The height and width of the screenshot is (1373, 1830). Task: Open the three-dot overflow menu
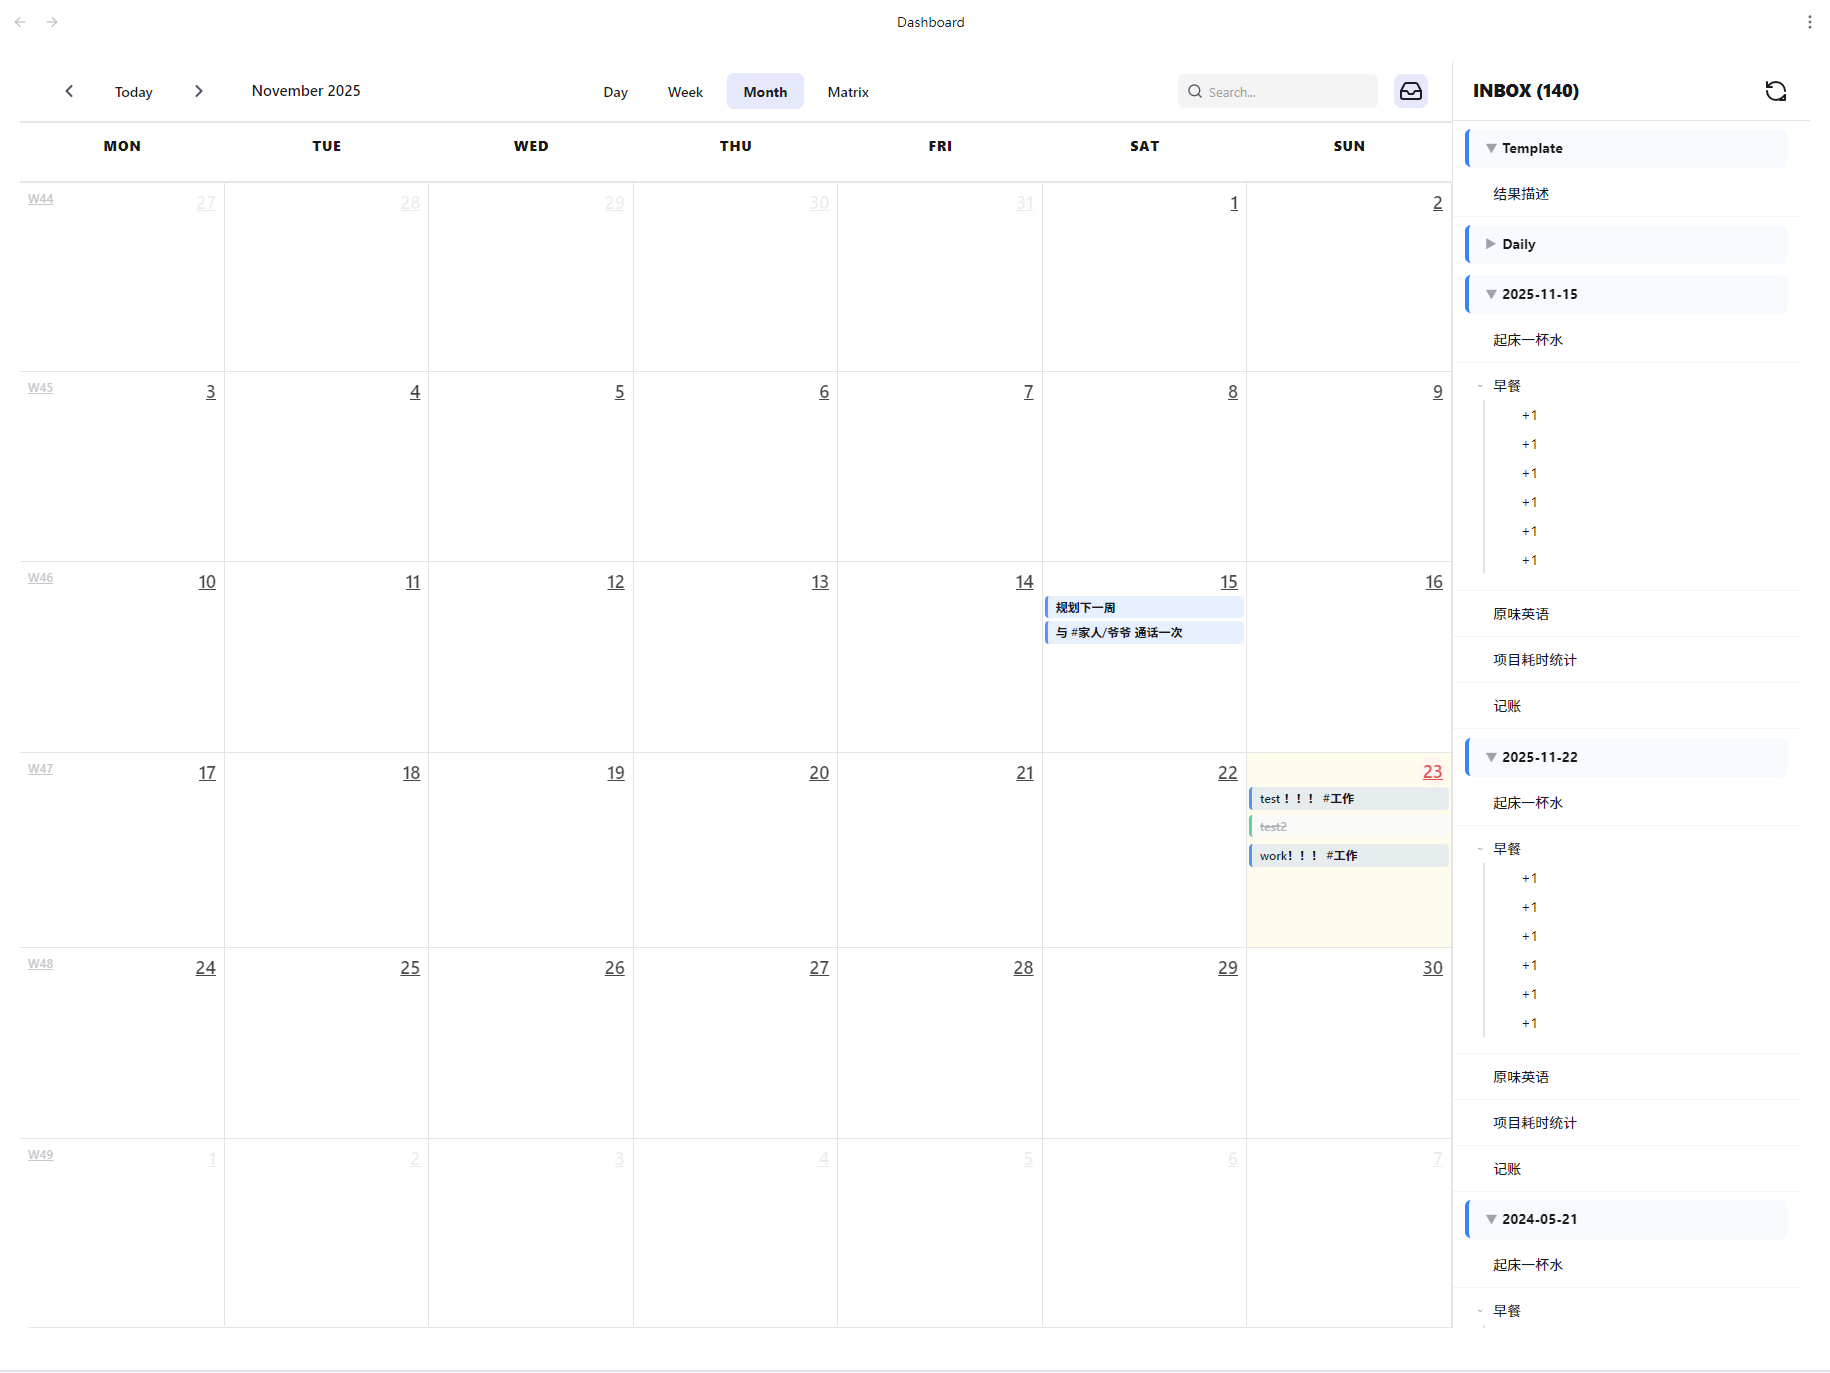pos(1810,21)
